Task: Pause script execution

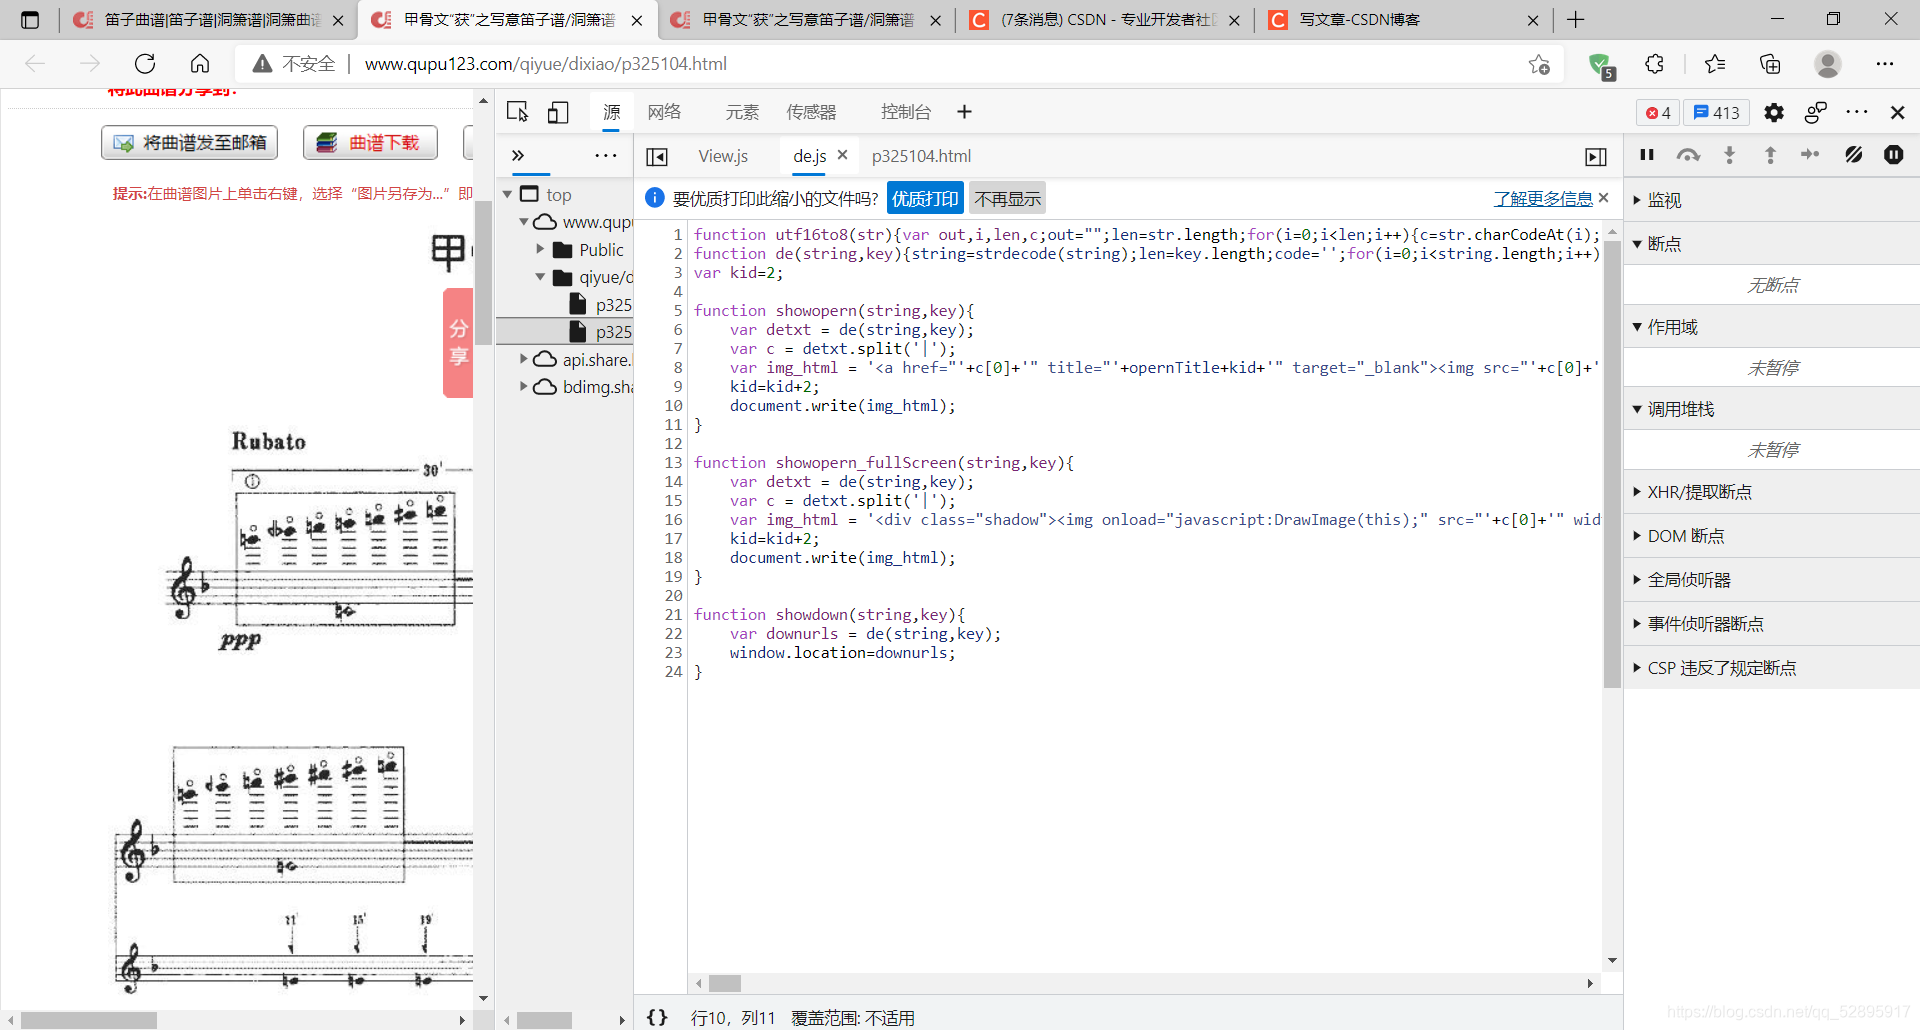Action: coord(1647,155)
